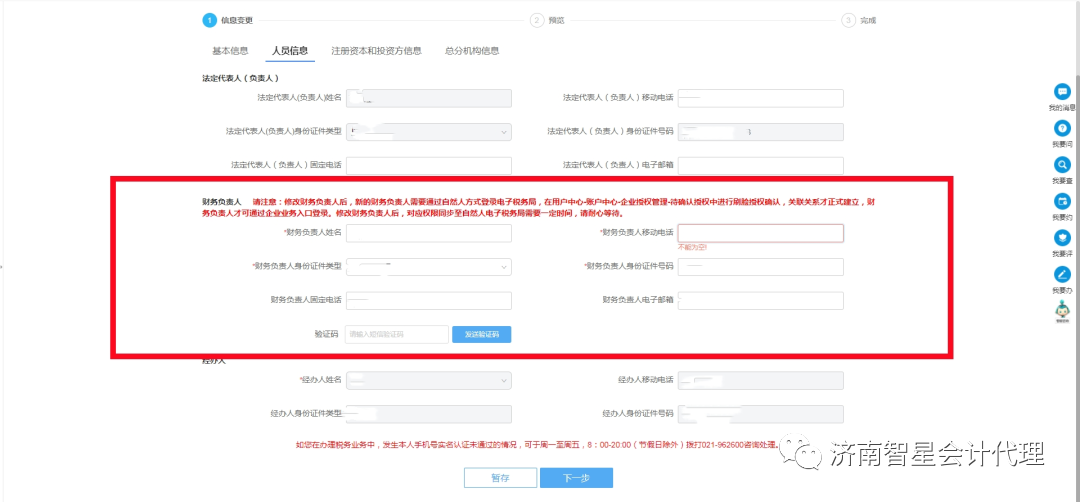Focus 财务负责人电子邮箱 field
Image resolution: width=1080 pixels, height=502 pixels.
click(x=760, y=300)
